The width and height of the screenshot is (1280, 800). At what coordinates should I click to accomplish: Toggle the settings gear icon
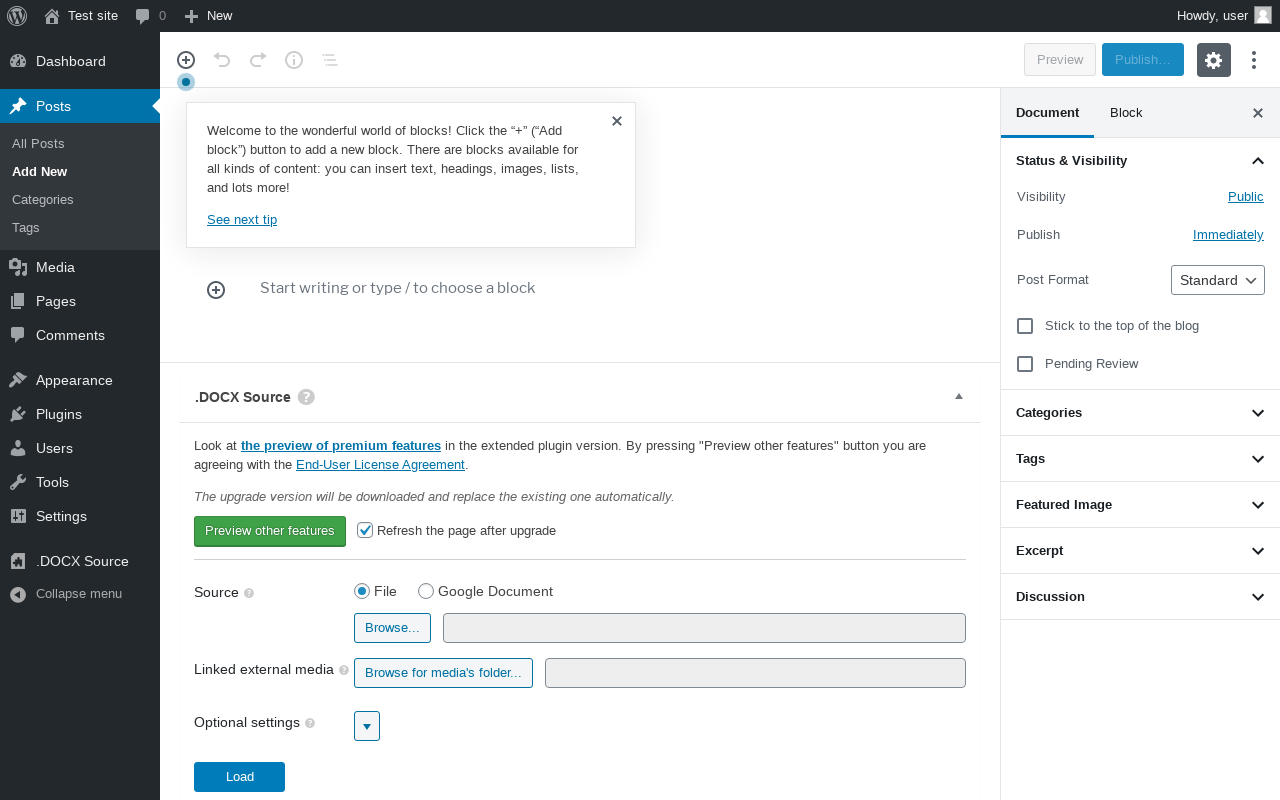[x=1214, y=60]
